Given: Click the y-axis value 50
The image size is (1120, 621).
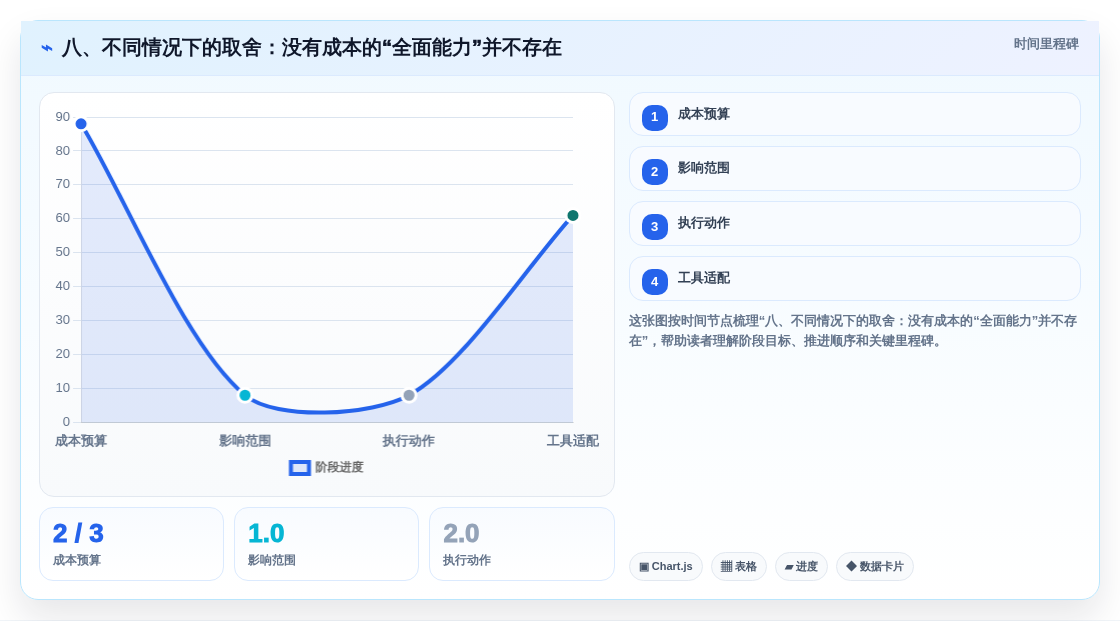Looking at the screenshot, I should pyautogui.click(x=63, y=252).
